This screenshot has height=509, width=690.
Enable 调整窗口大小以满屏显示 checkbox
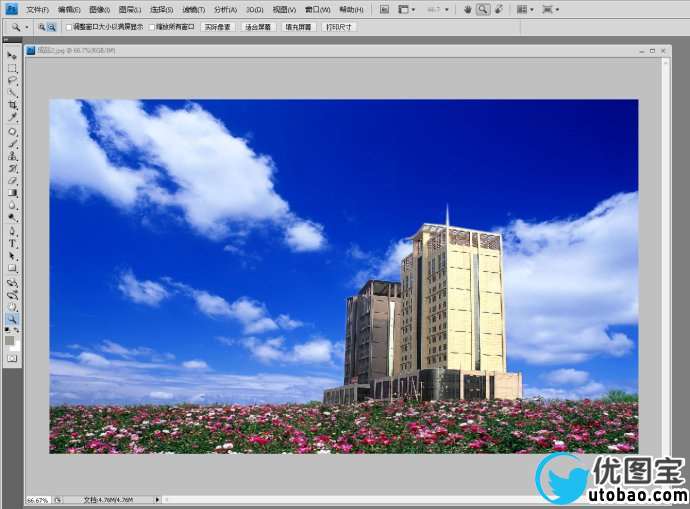pyautogui.click(x=69, y=27)
